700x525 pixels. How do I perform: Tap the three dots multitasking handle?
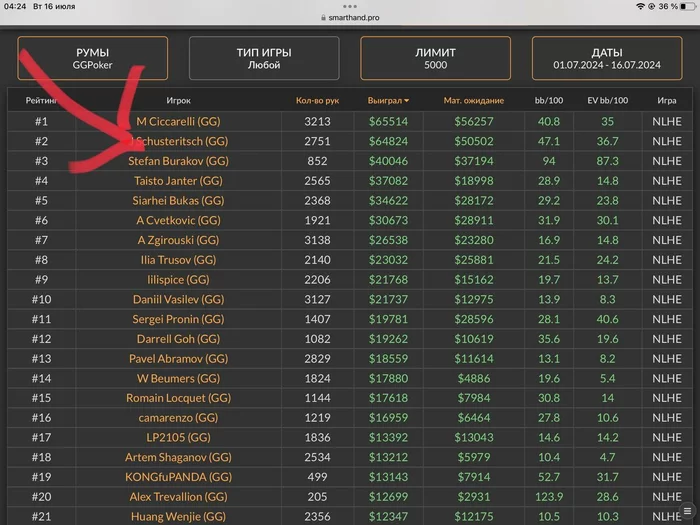350,6
